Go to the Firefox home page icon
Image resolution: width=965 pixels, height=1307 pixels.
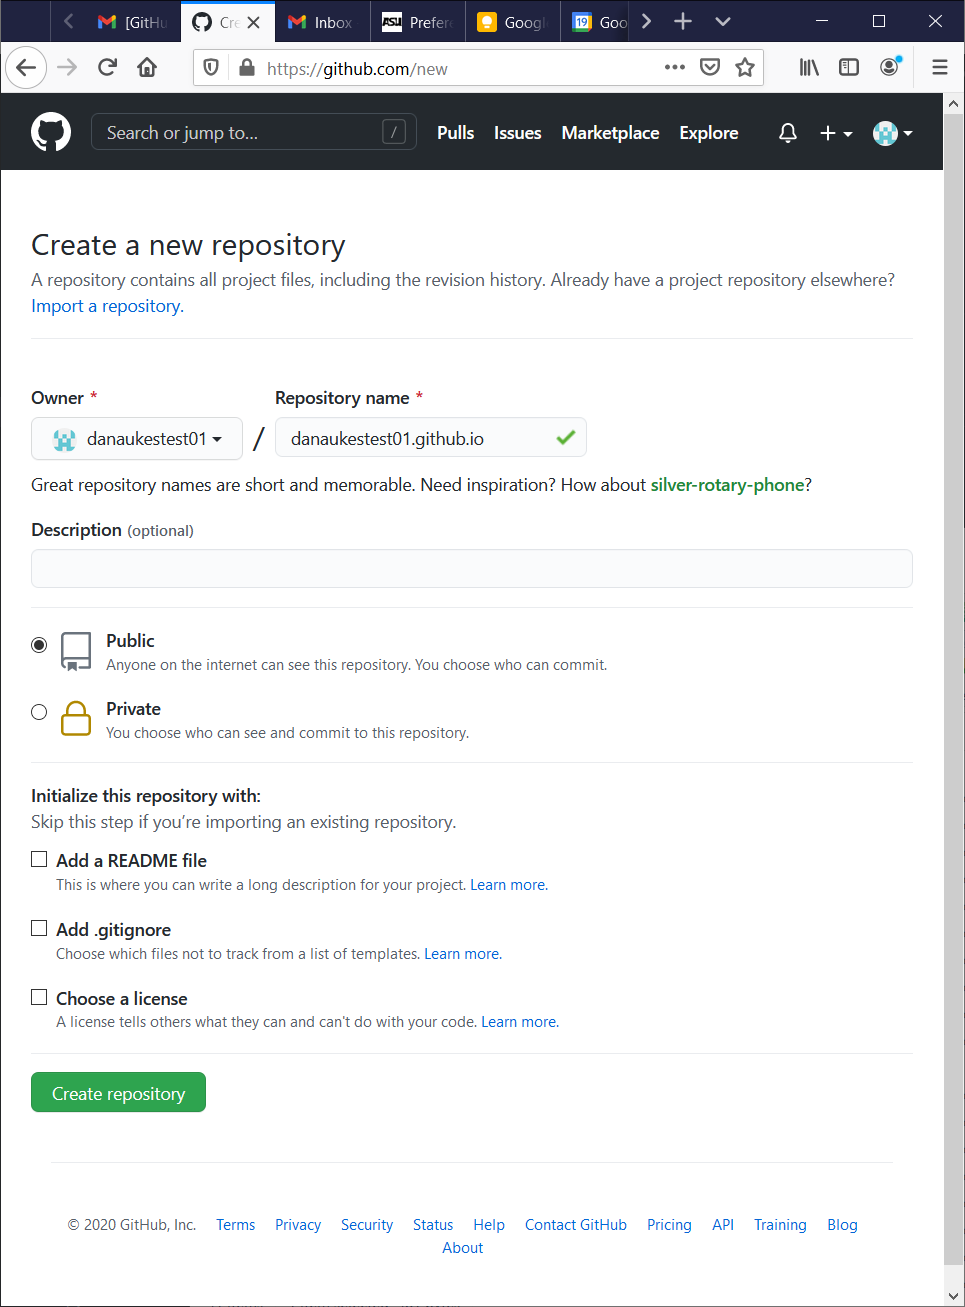[147, 67]
